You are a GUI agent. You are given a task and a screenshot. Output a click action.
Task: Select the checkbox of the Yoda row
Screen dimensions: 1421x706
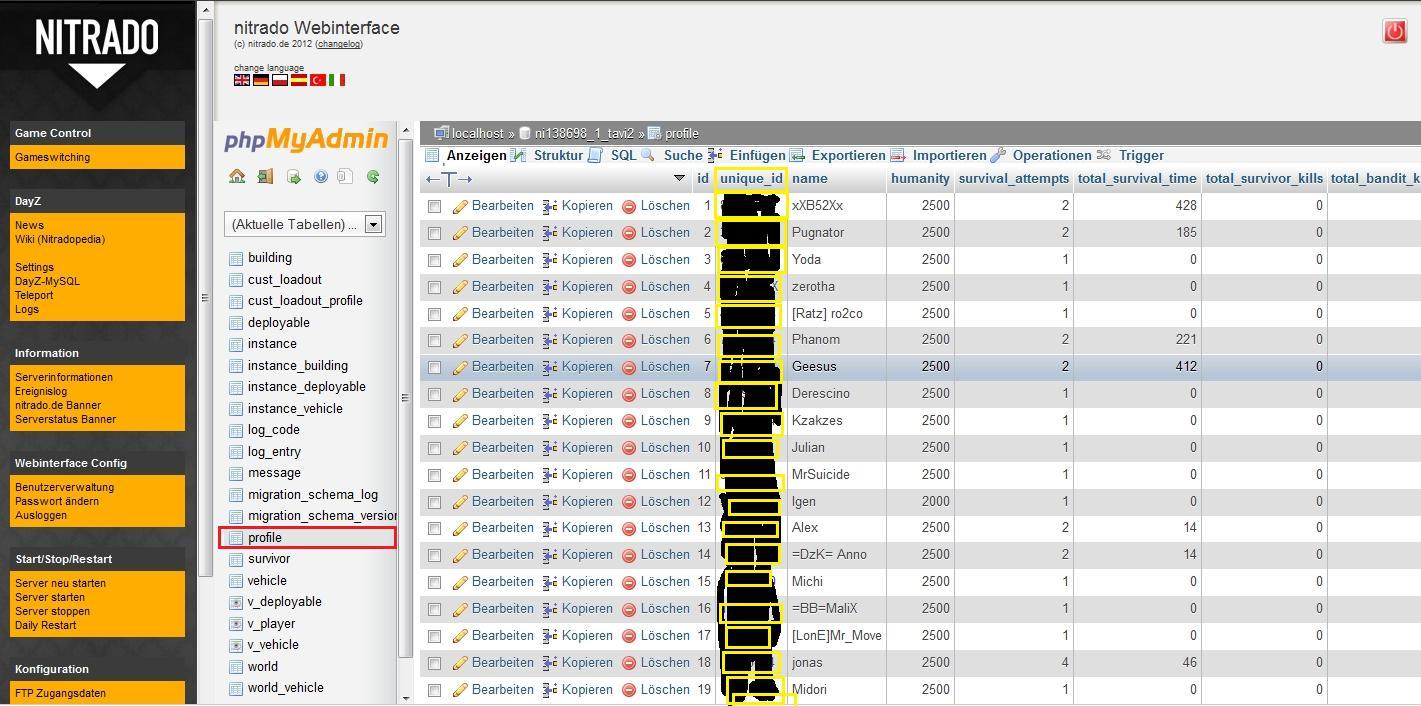[434, 260]
